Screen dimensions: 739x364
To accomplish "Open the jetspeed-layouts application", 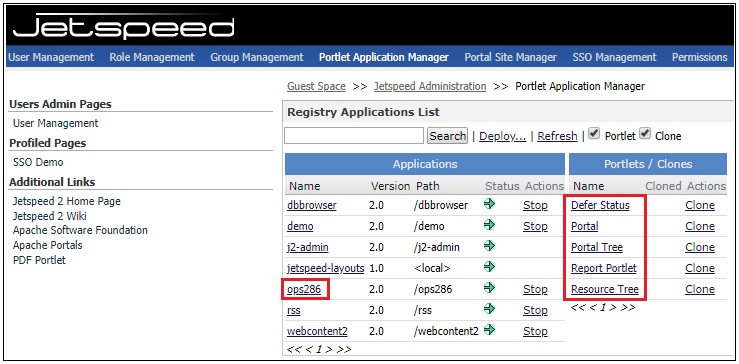I will click(x=325, y=268).
